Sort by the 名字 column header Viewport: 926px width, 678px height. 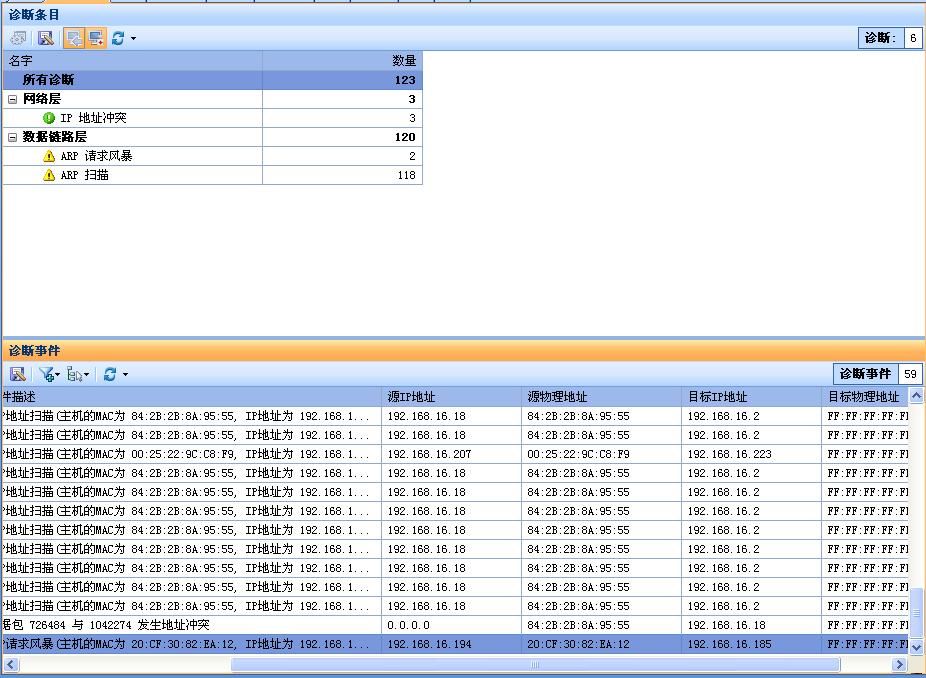click(132, 60)
